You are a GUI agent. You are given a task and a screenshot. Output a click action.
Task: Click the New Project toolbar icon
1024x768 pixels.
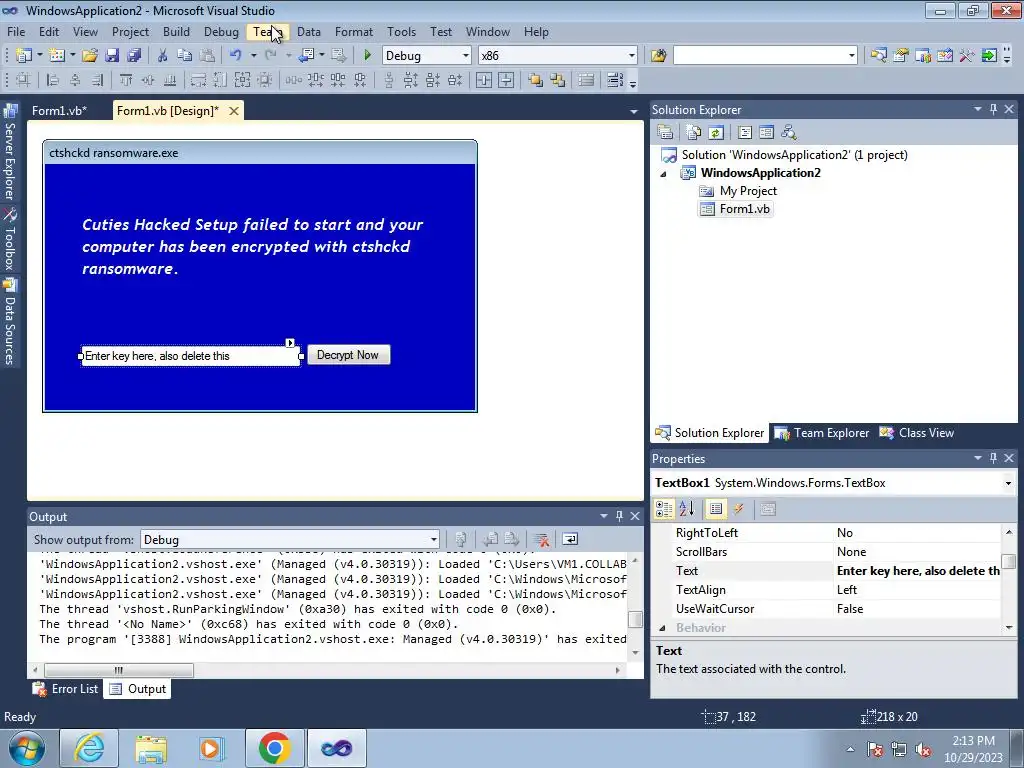pos(24,56)
